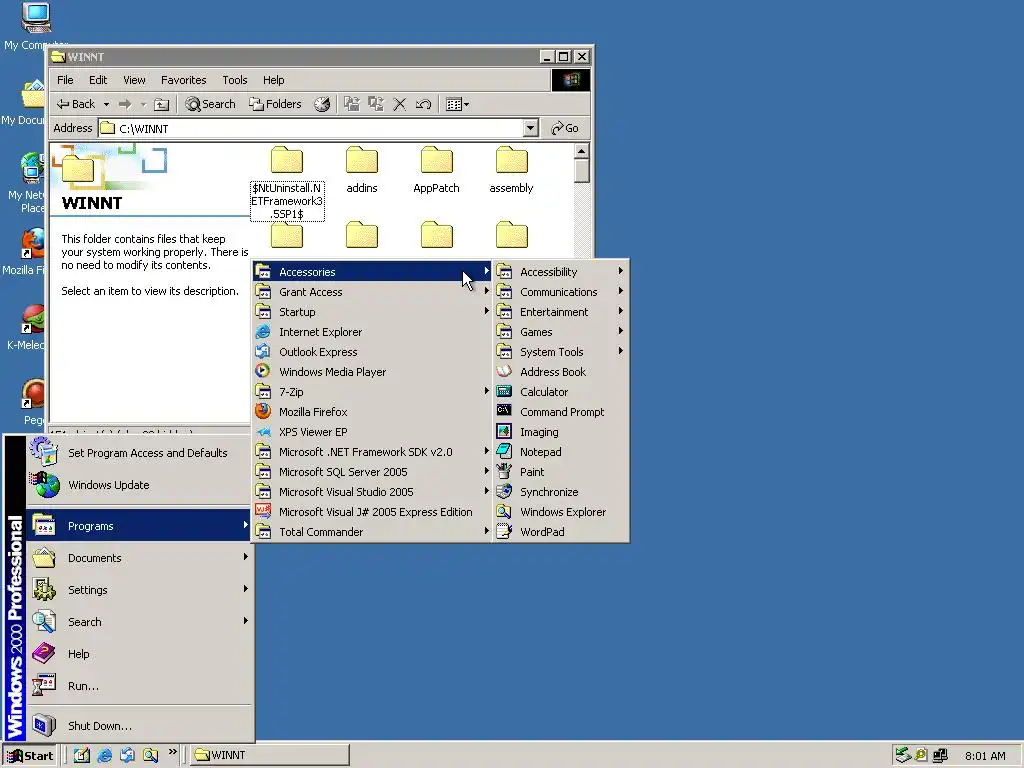The width and height of the screenshot is (1024, 768).
Task: Launch Command Prompt from Accessories
Action: (x=561, y=412)
